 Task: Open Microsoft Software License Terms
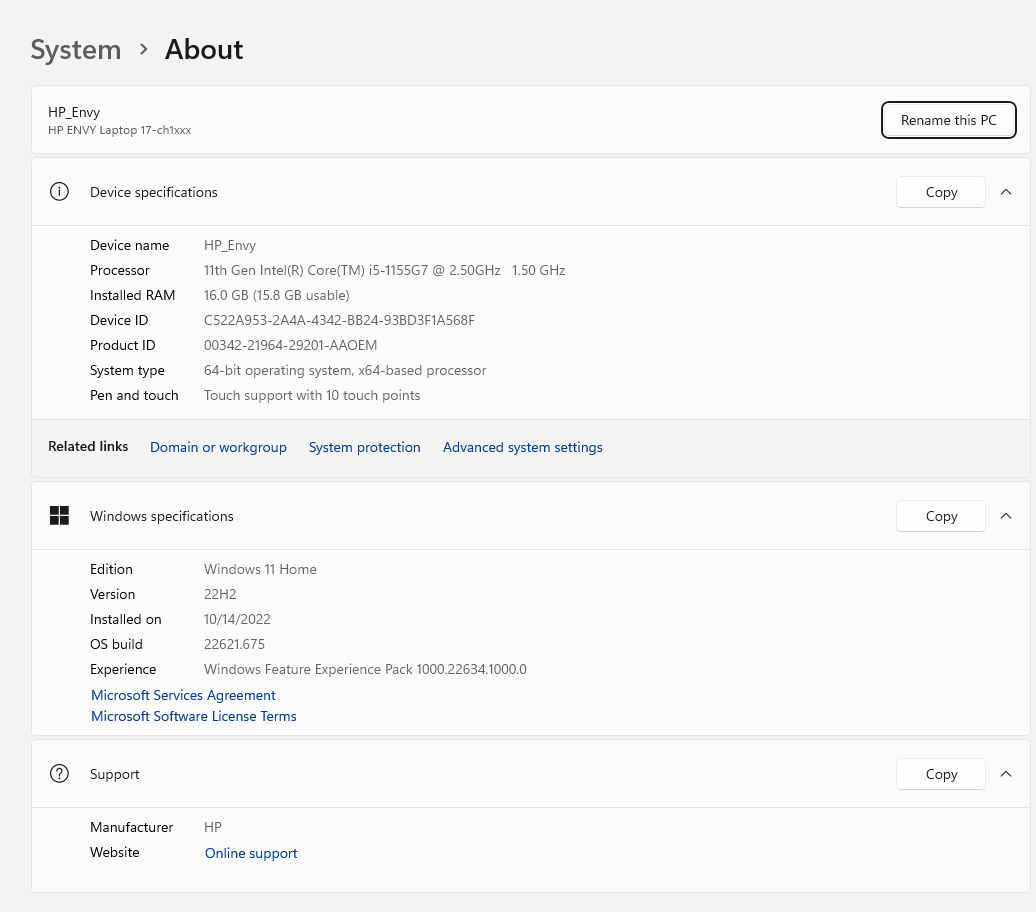(x=194, y=716)
